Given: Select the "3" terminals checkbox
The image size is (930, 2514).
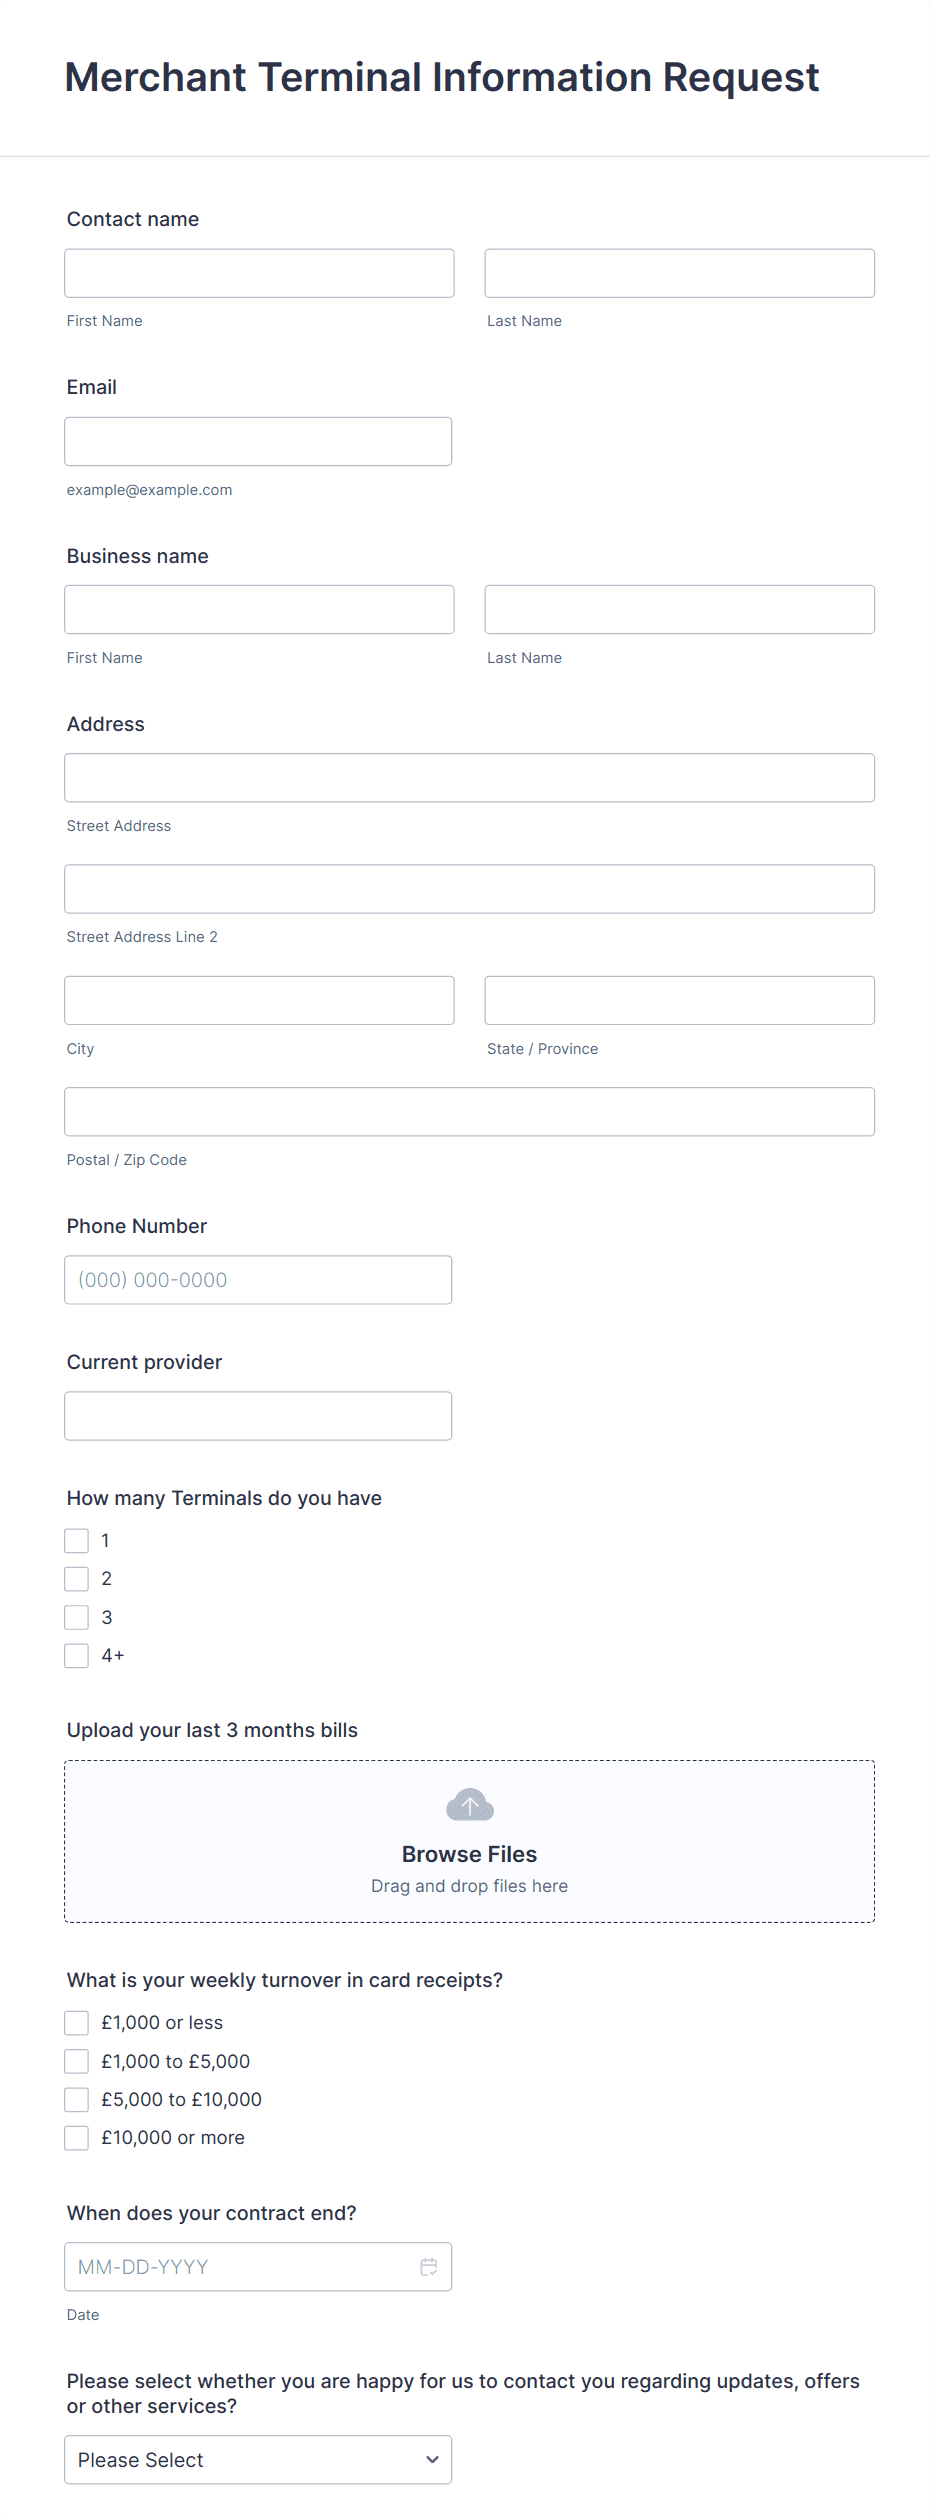Looking at the screenshot, I should tap(76, 1616).
